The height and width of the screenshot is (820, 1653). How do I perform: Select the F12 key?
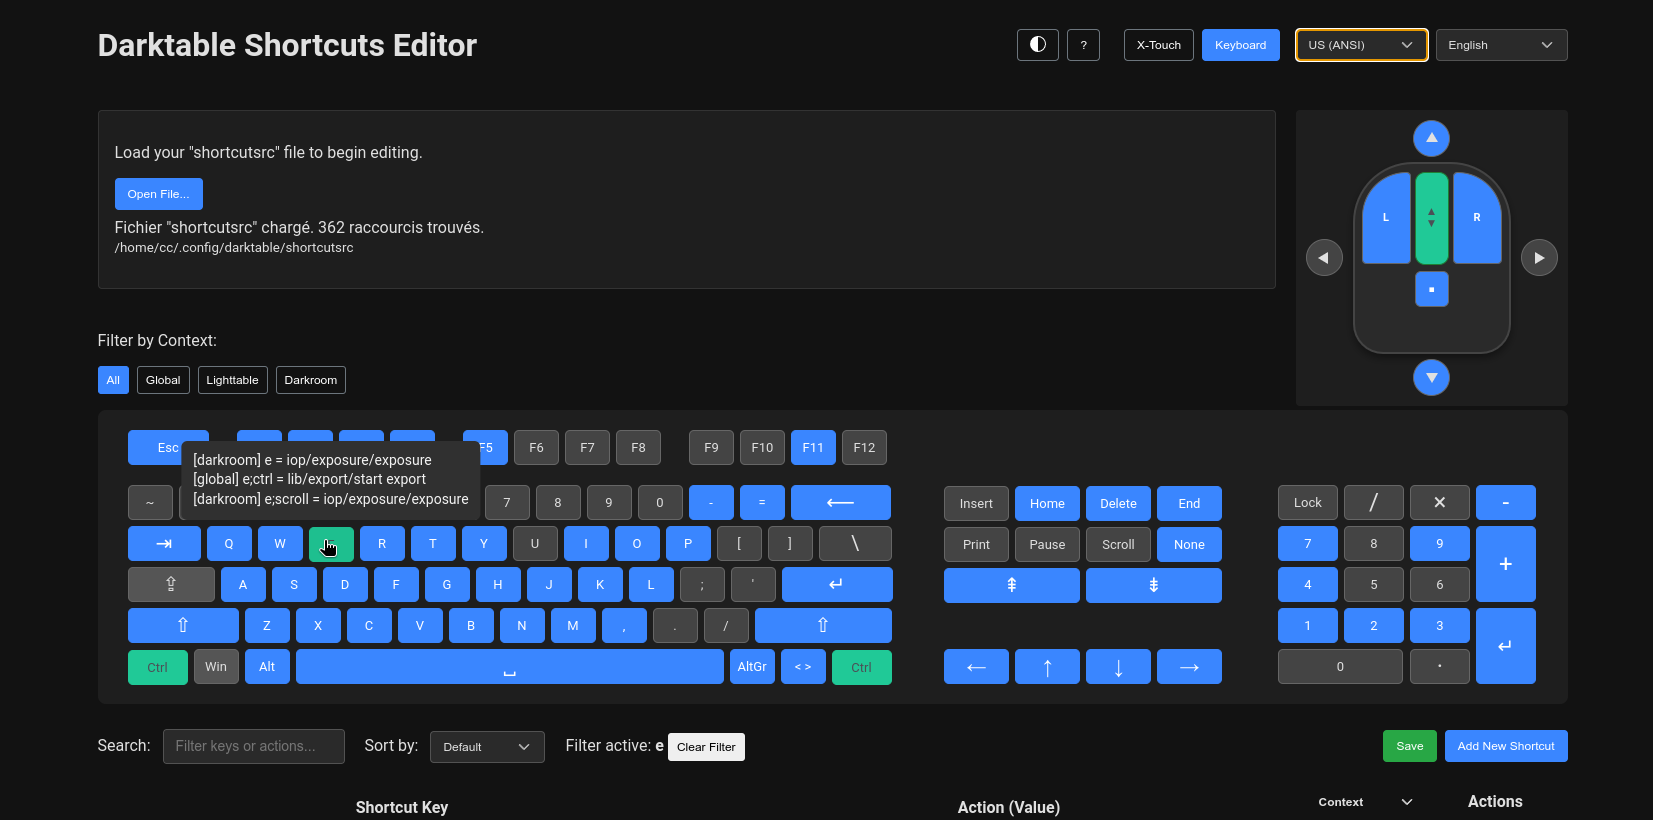pos(864,448)
